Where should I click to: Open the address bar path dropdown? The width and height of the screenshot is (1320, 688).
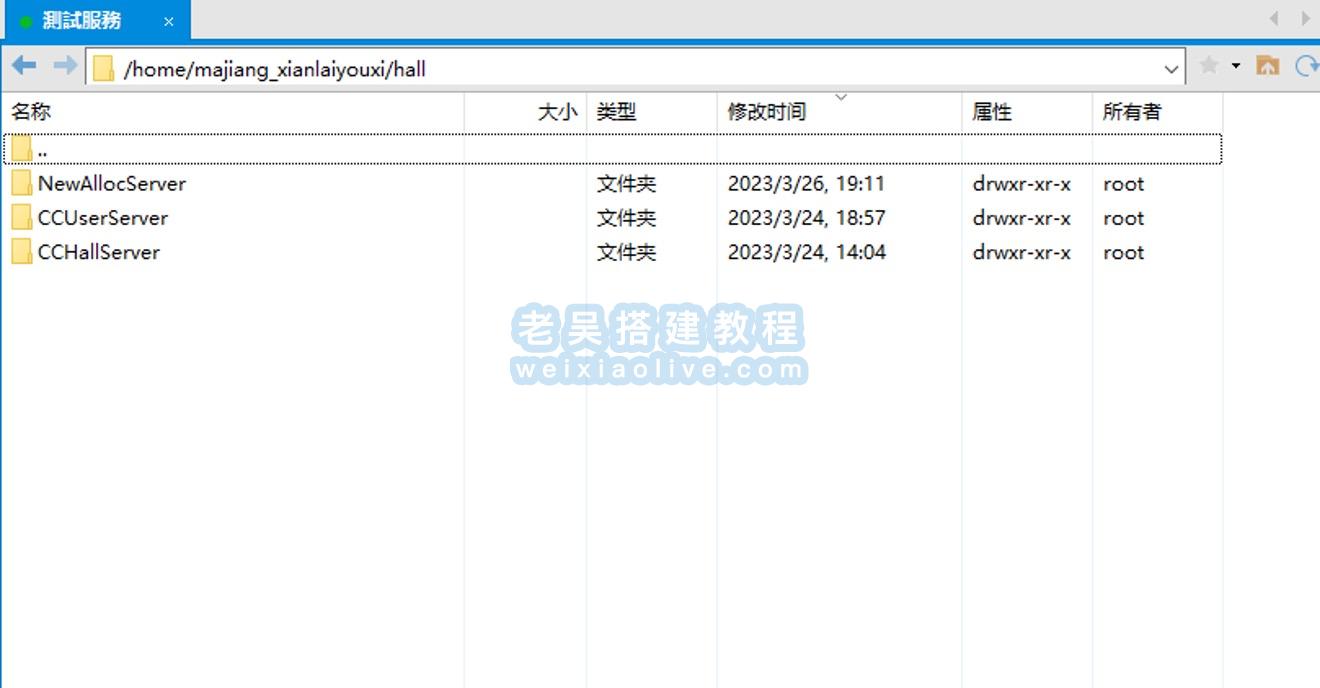tap(1170, 68)
